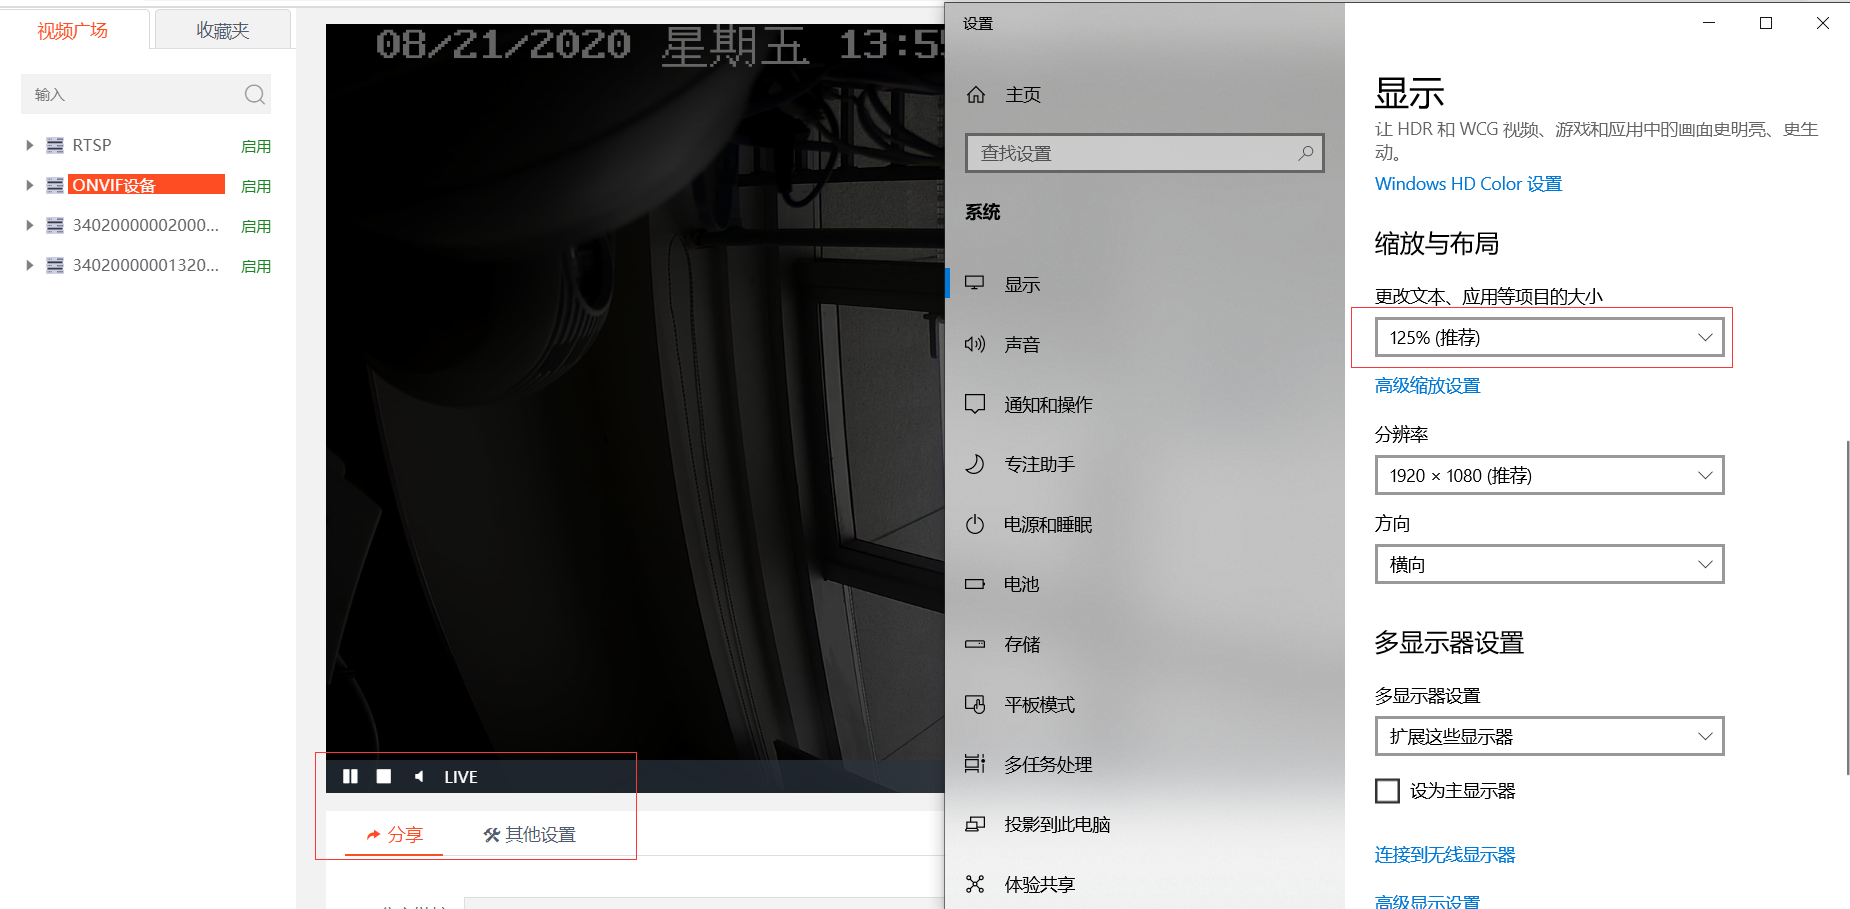Click the 专注助手 moon icon
The height and width of the screenshot is (909, 1850).
pyautogui.click(x=975, y=464)
